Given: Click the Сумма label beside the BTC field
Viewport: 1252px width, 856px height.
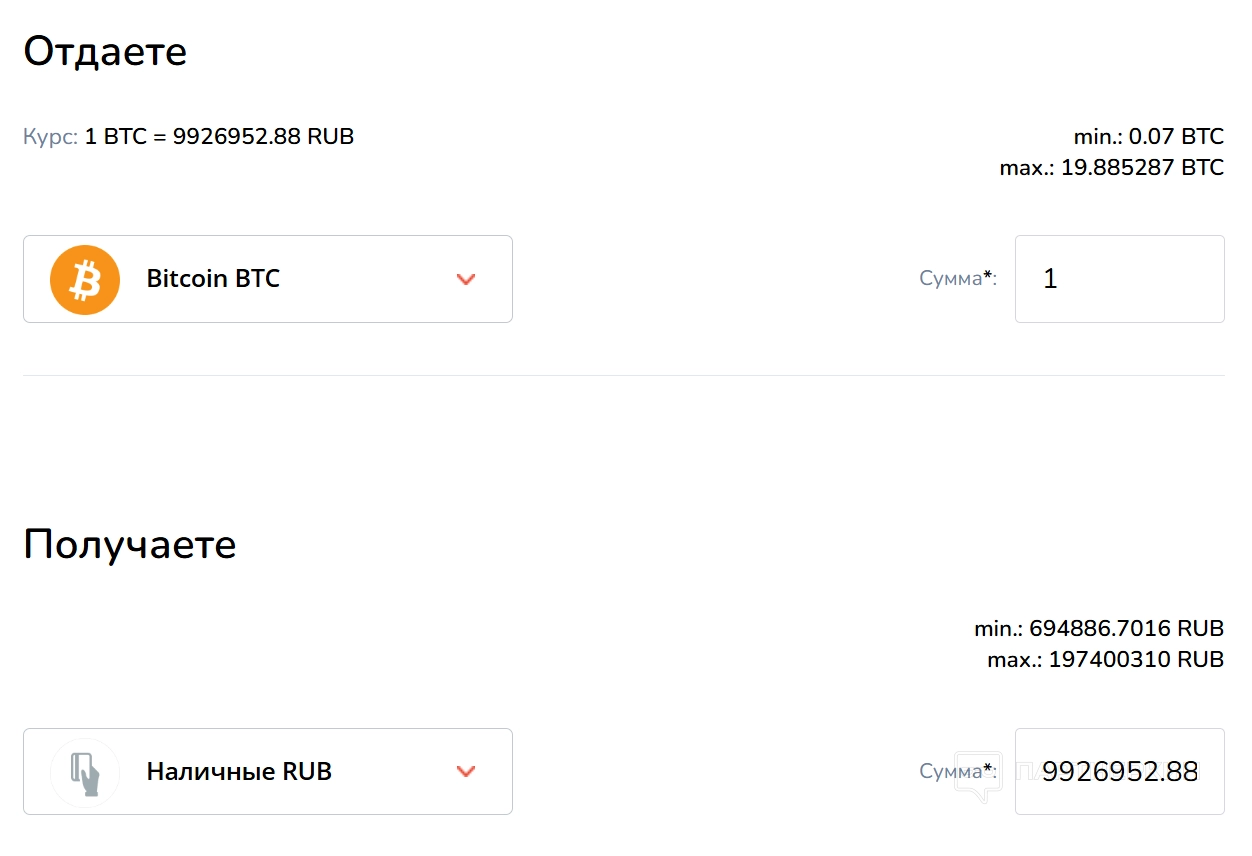Looking at the screenshot, I should pos(957,279).
